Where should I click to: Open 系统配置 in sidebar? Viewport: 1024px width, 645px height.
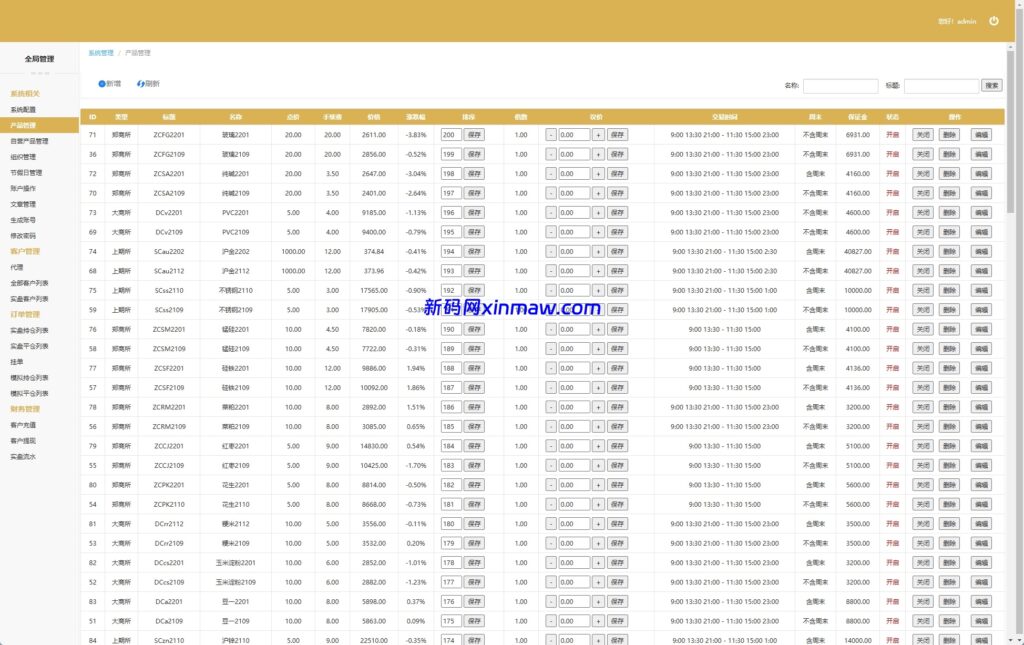[x=23, y=110]
